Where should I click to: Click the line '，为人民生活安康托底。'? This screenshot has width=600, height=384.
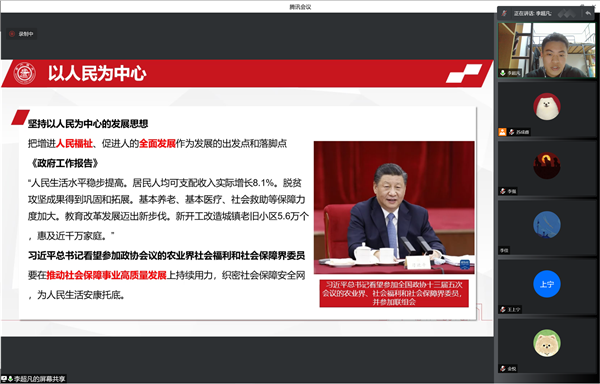tap(77, 295)
